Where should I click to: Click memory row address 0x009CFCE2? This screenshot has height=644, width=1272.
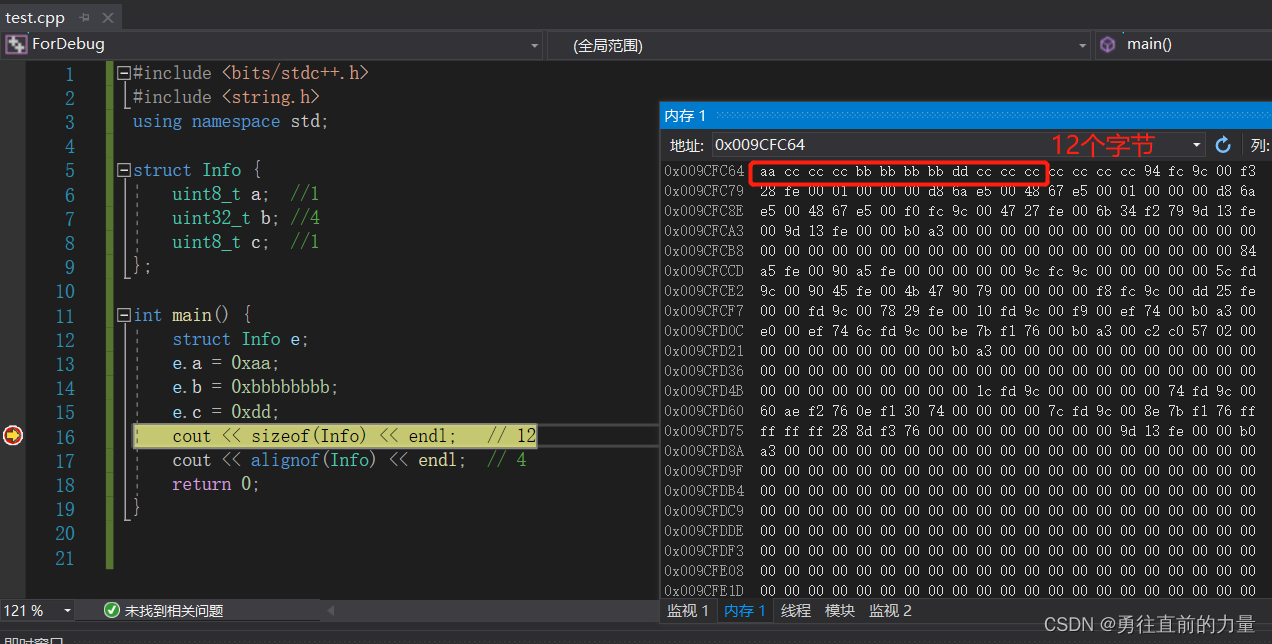pos(704,291)
